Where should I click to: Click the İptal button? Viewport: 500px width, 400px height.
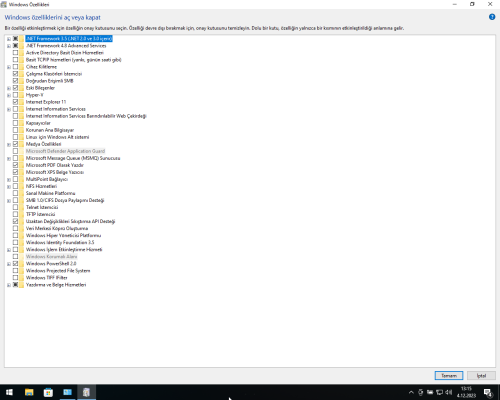tap(481, 376)
